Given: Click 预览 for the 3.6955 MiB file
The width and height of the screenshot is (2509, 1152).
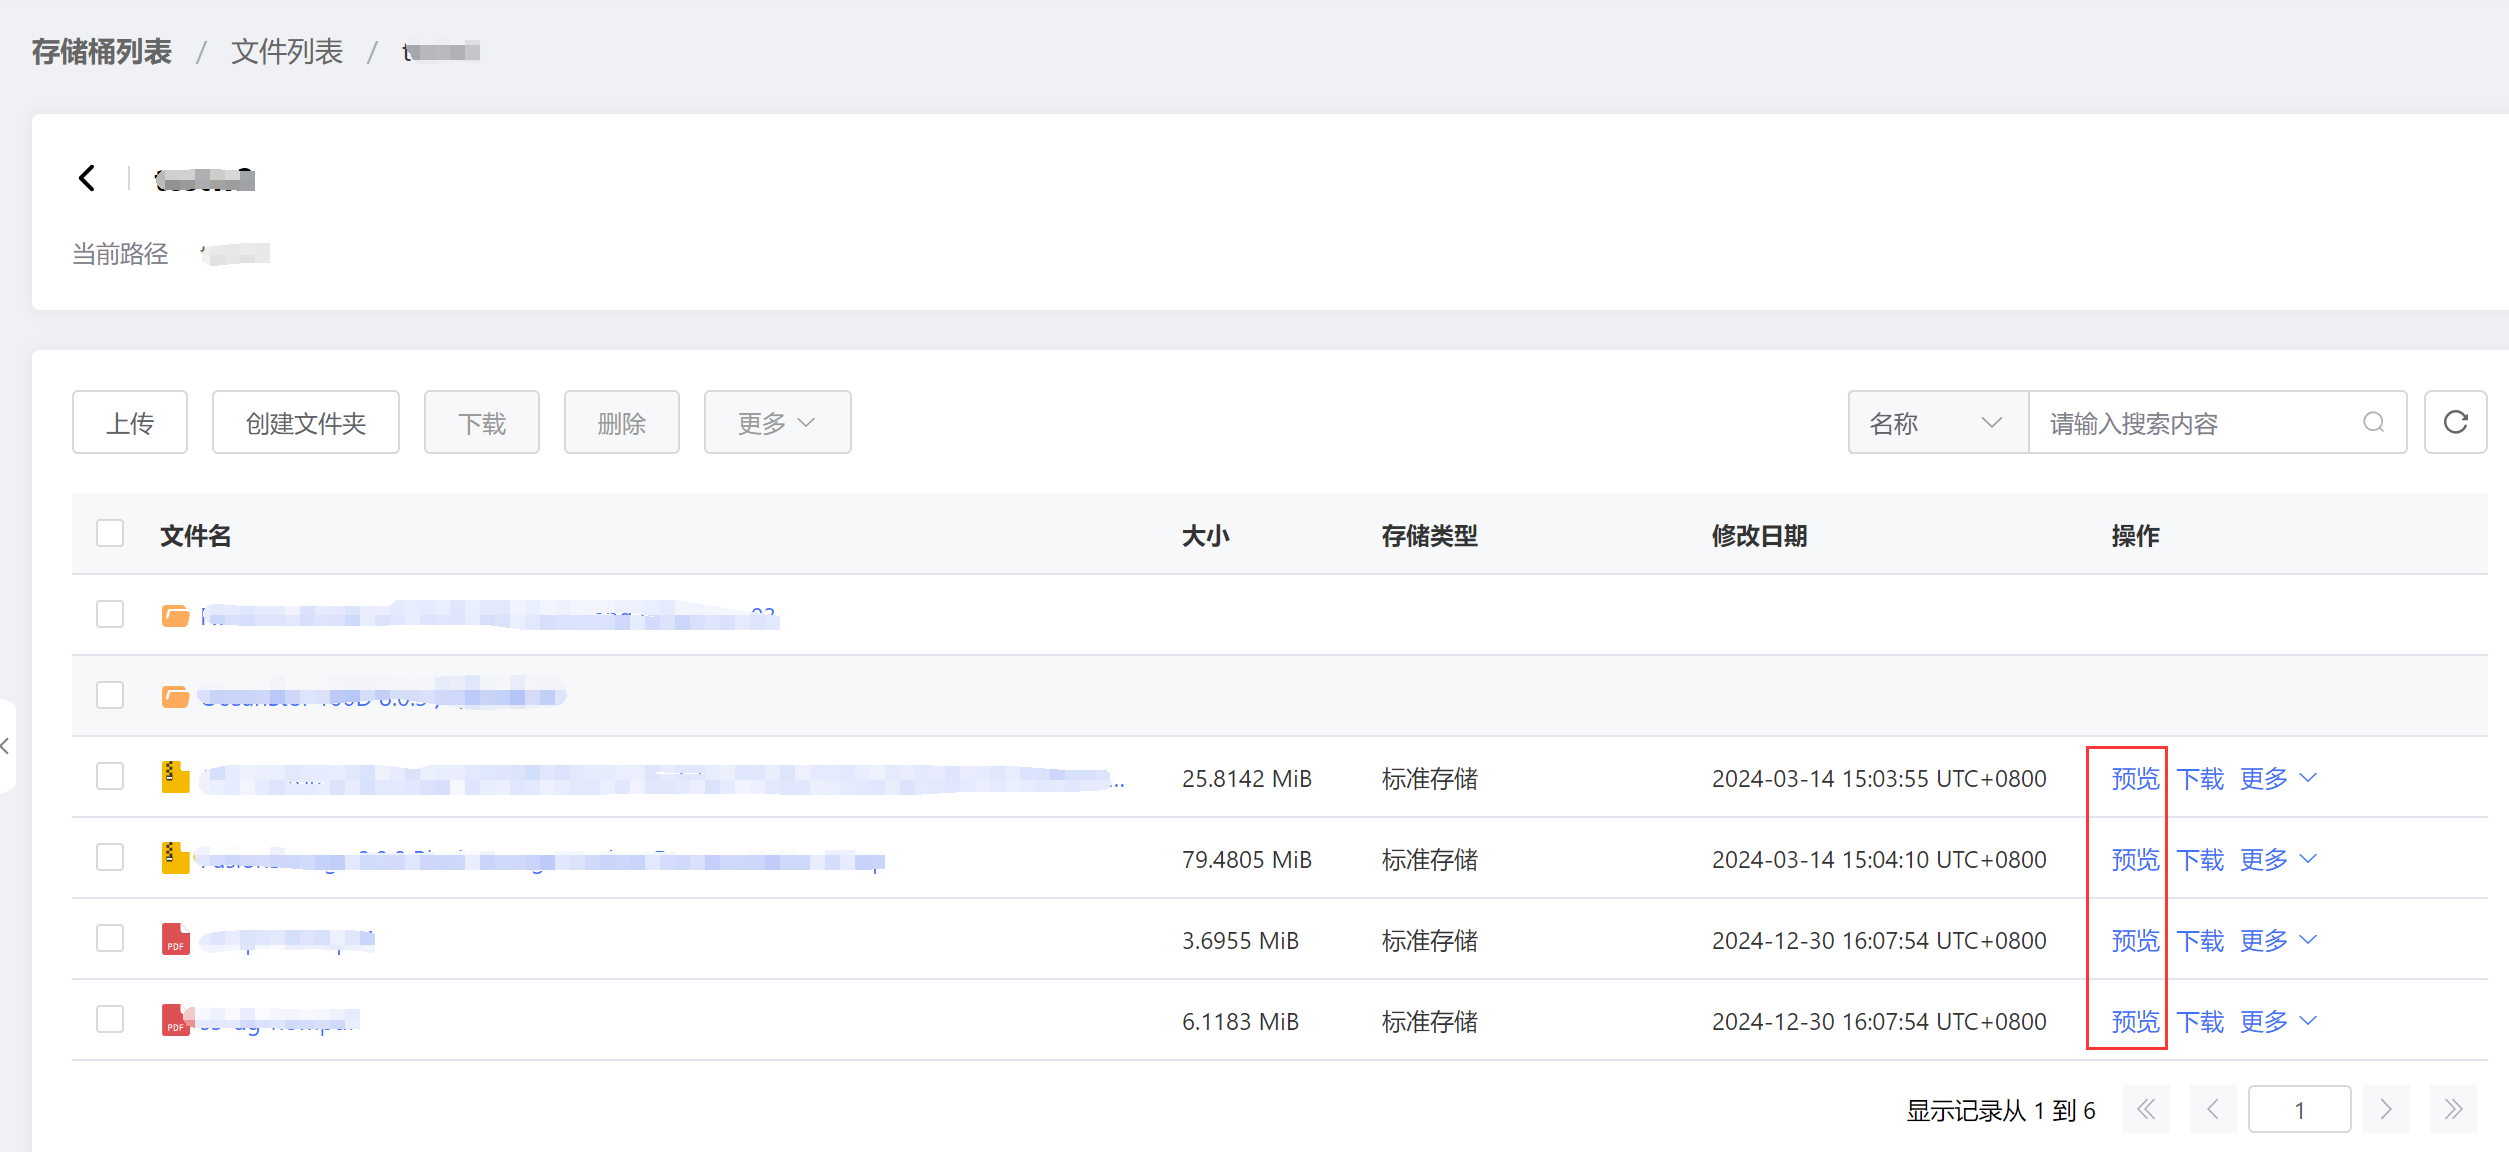Looking at the screenshot, I should tap(2134, 940).
